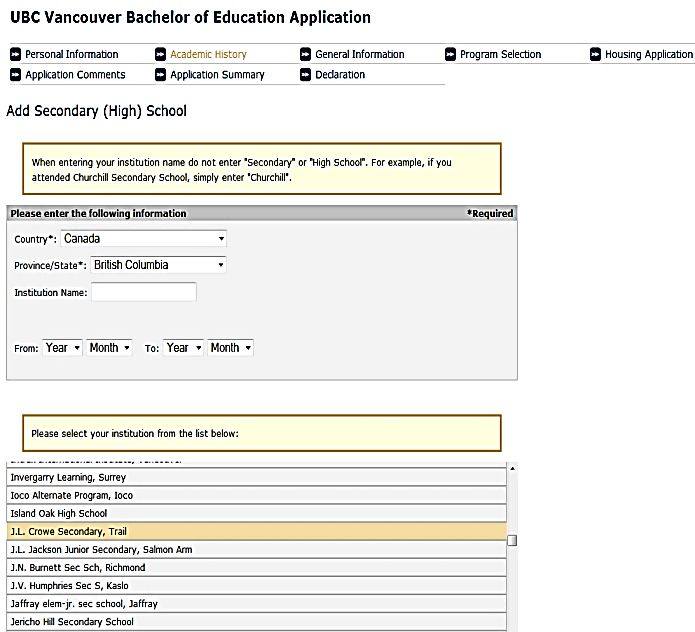Select Invergarry Learning, Surrey from the list
The image size is (695, 632).
point(257,477)
